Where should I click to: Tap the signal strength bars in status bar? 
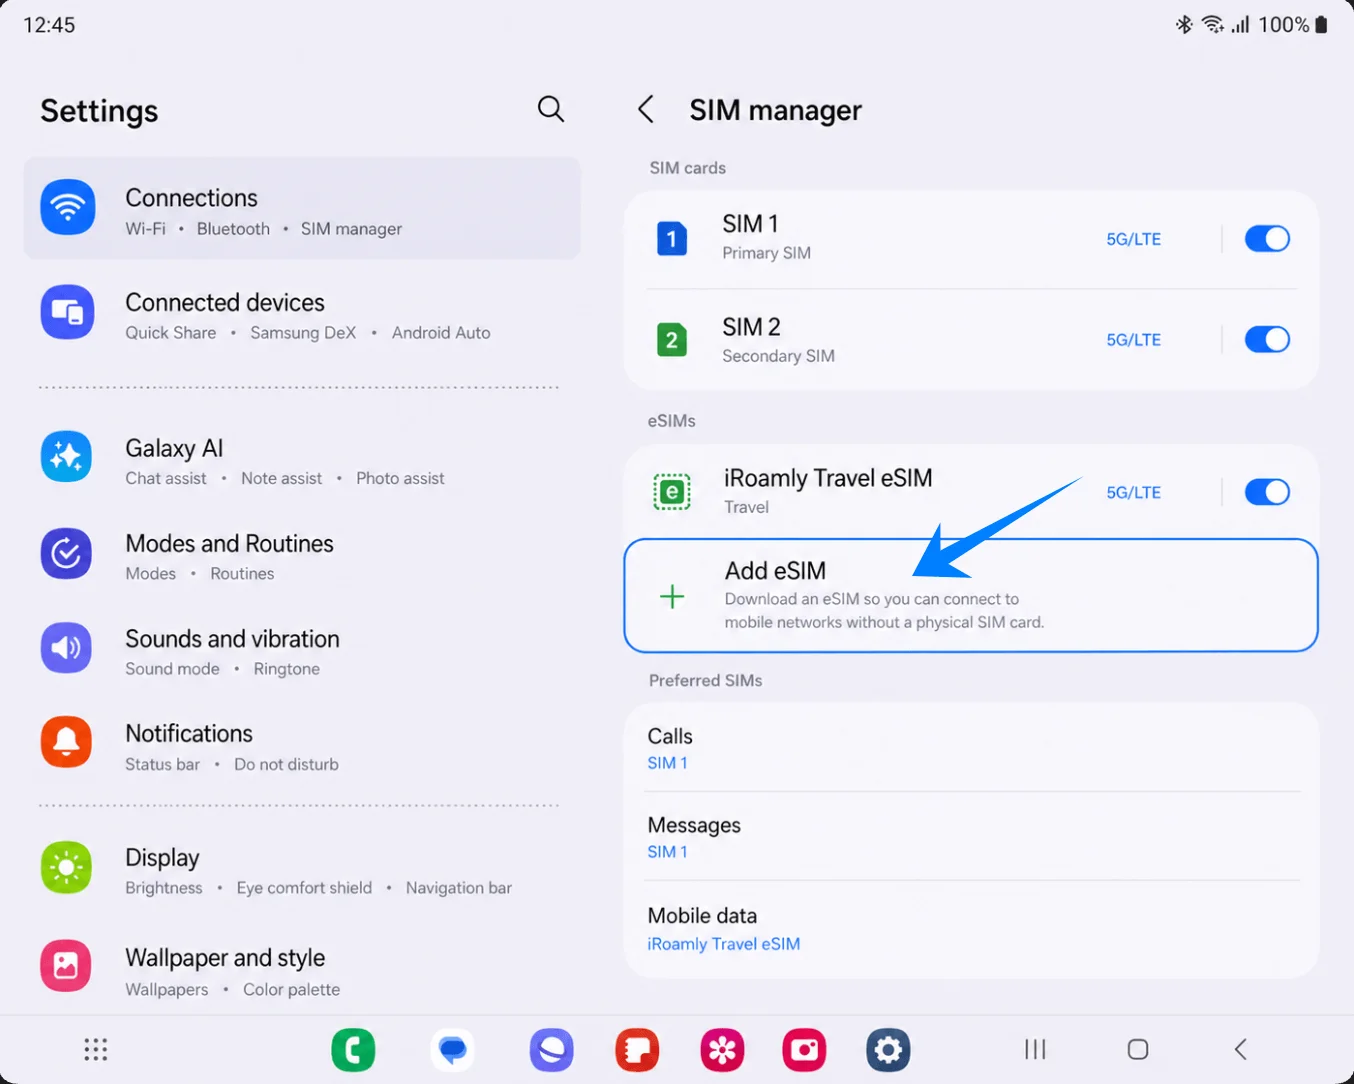point(1240,25)
